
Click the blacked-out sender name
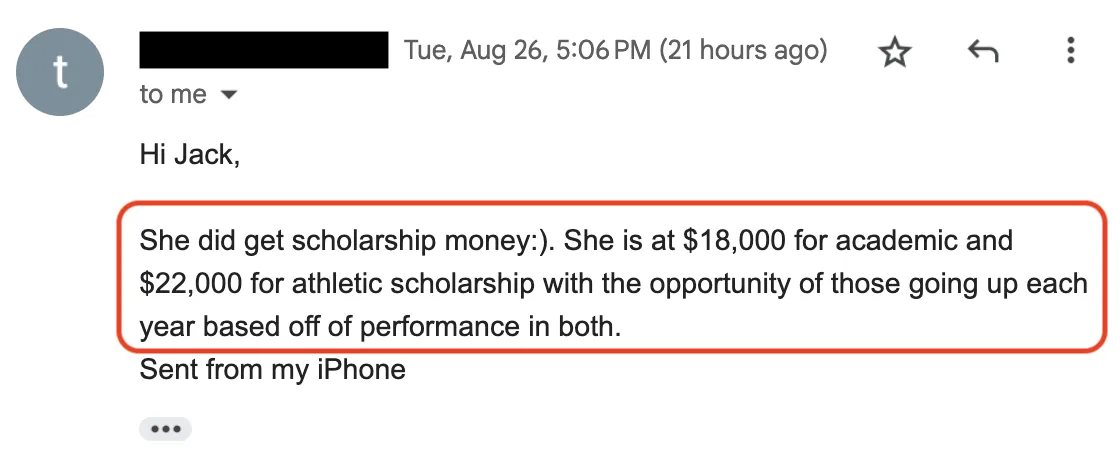[264, 50]
